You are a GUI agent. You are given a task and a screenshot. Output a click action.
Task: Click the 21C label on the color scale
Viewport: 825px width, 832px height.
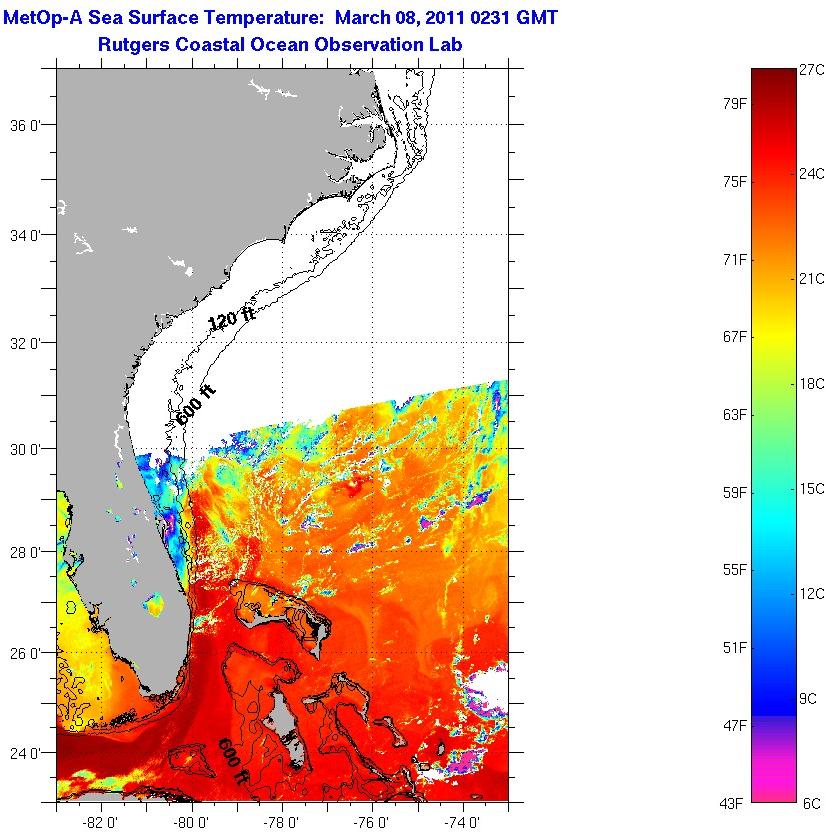point(812,279)
